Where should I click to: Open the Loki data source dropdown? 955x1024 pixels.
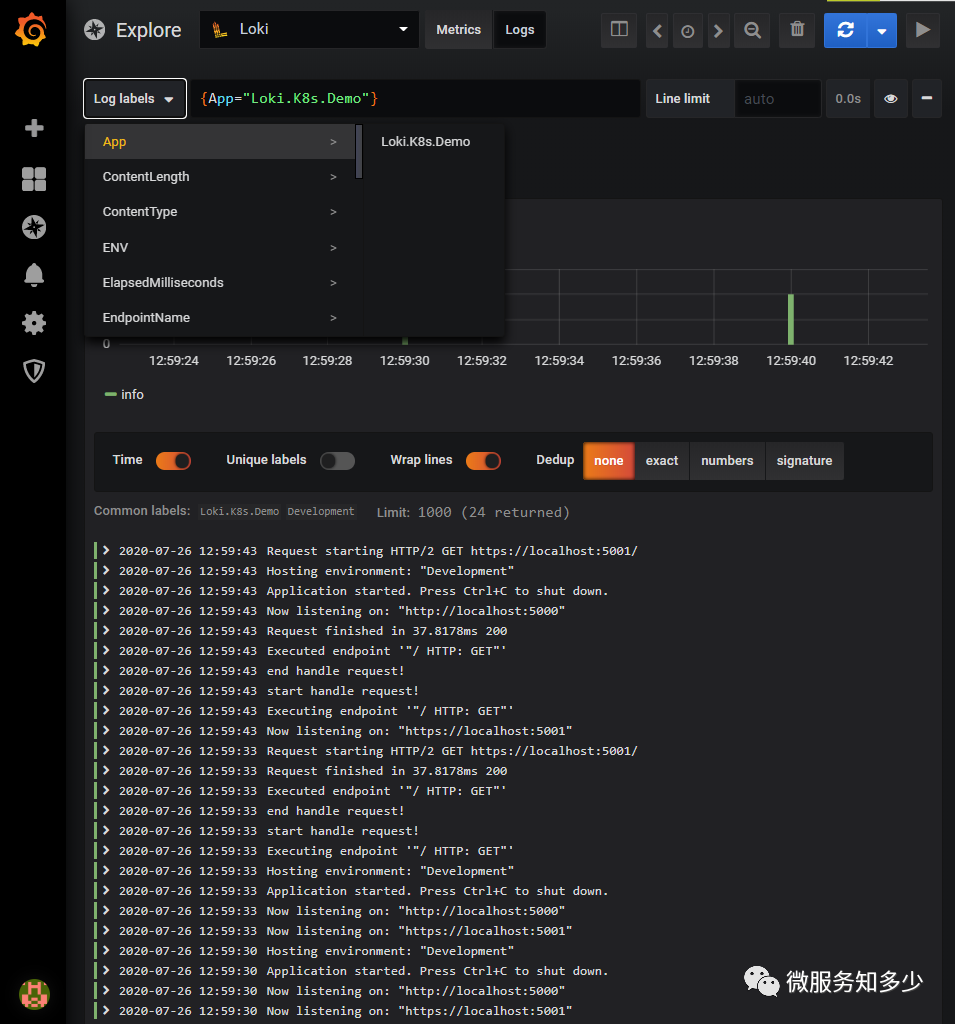coord(309,29)
